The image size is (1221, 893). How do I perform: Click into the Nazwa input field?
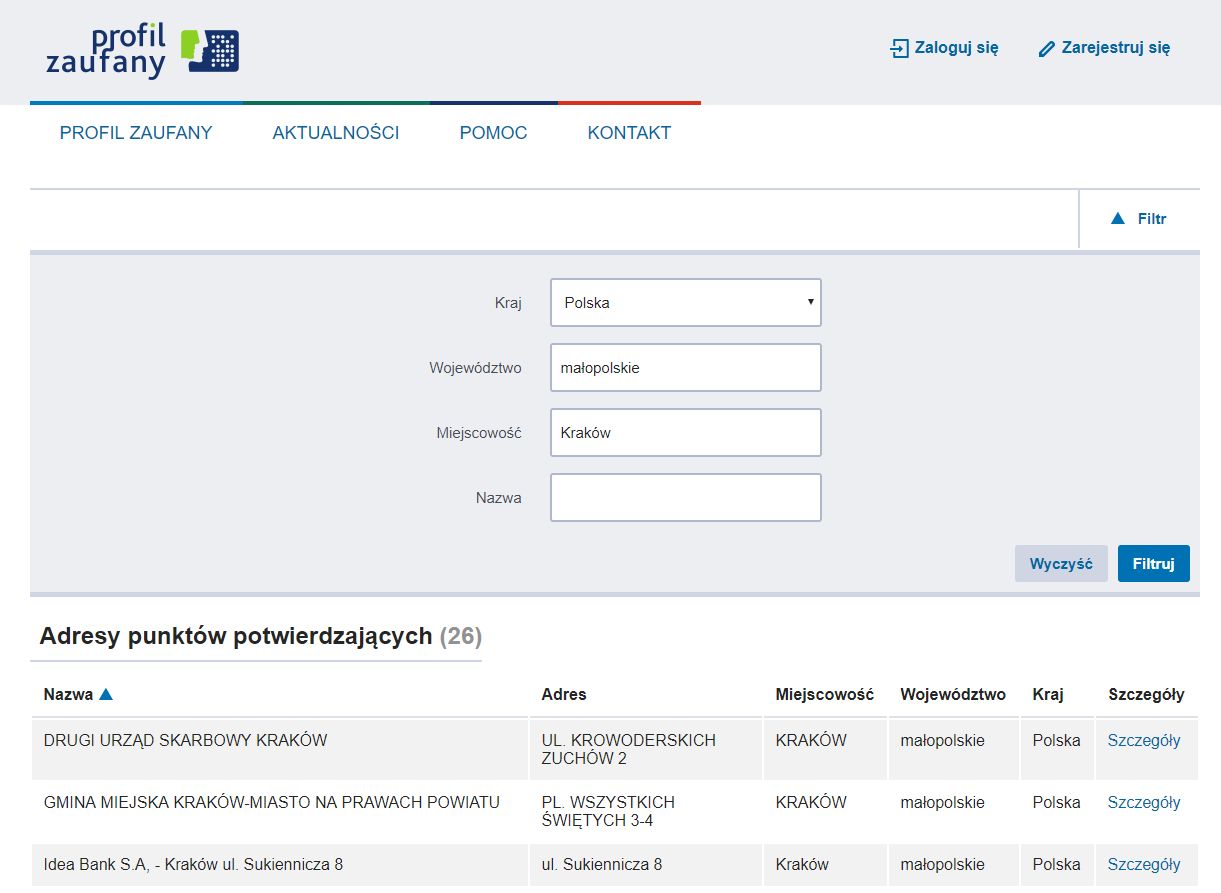(x=685, y=497)
